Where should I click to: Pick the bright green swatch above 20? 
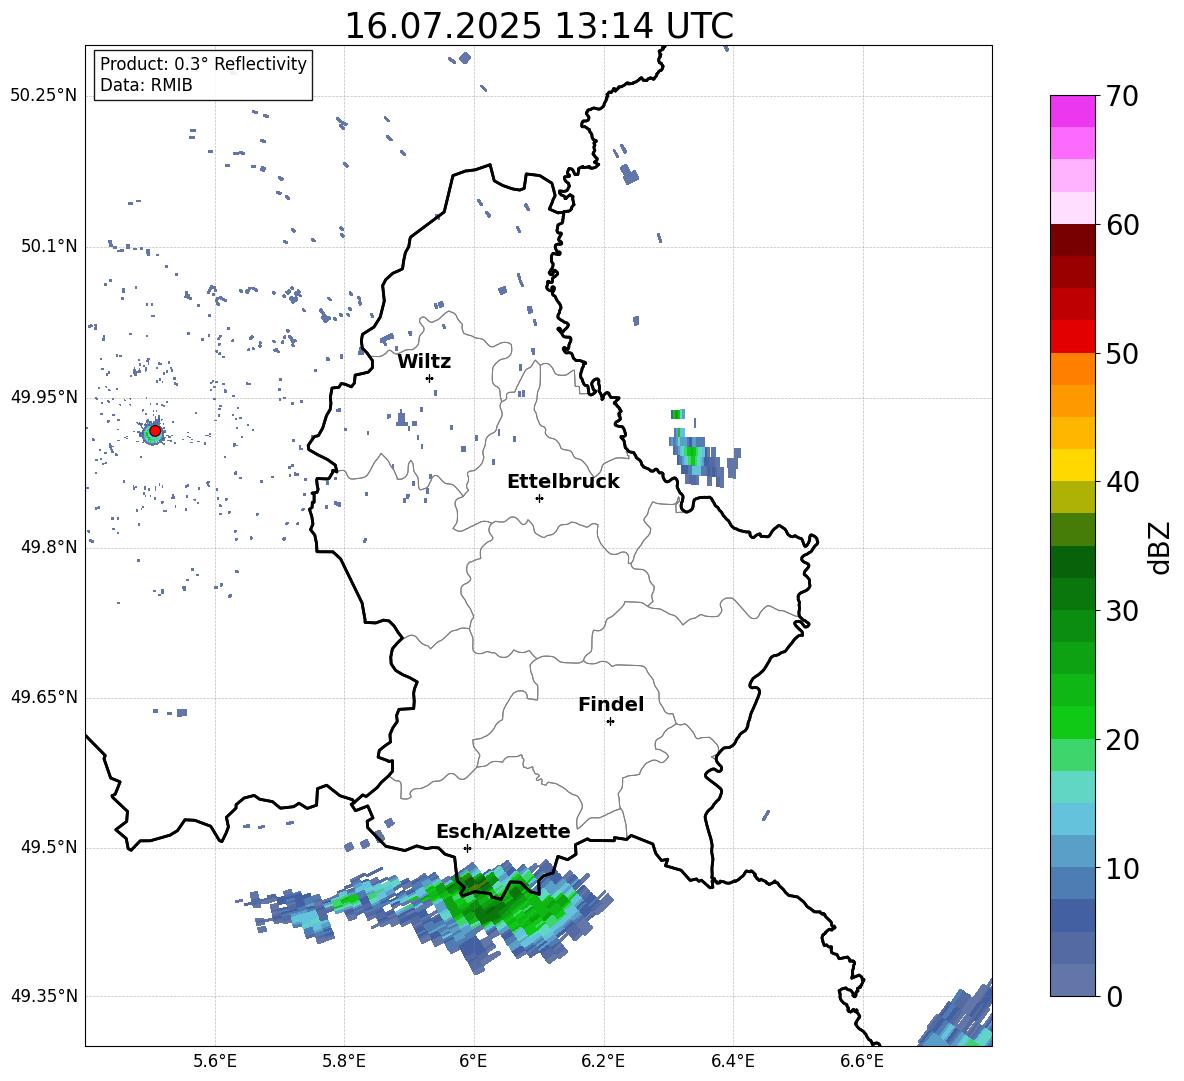(1072, 722)
